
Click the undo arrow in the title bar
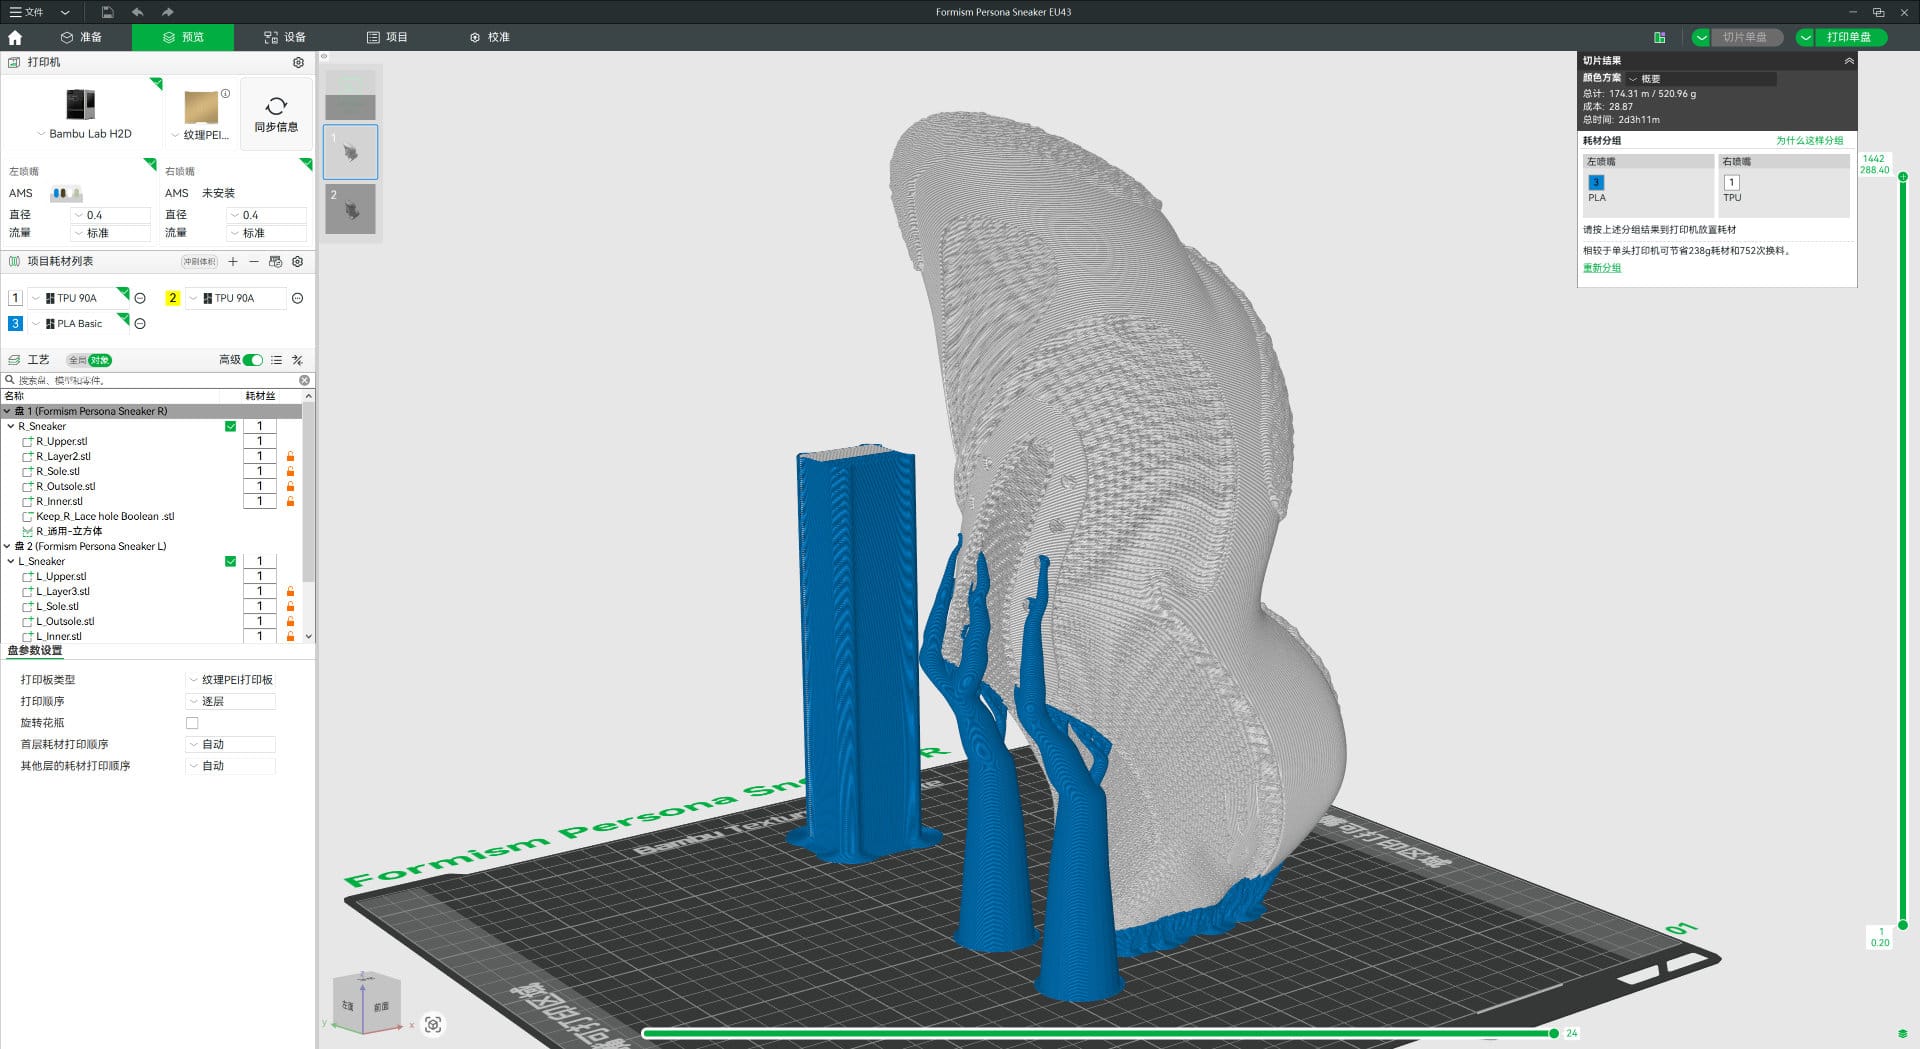pos(137,12)
